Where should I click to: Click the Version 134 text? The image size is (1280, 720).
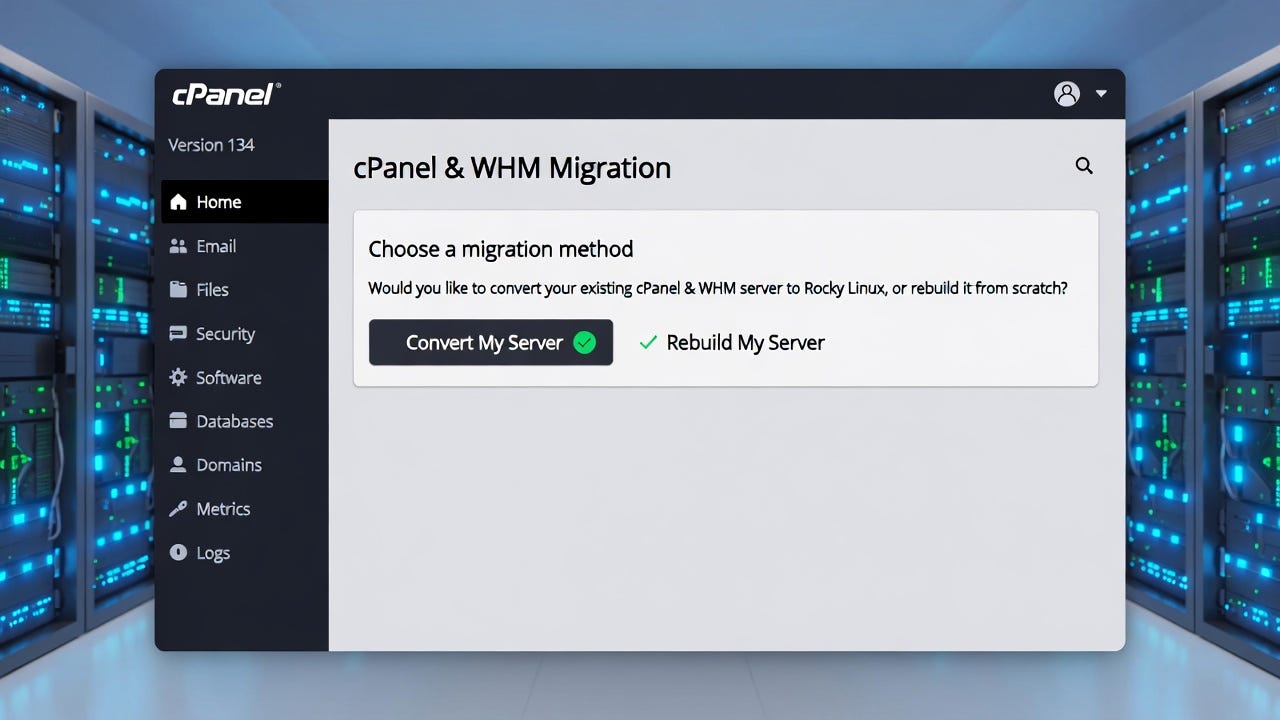[x=211, y=145]
